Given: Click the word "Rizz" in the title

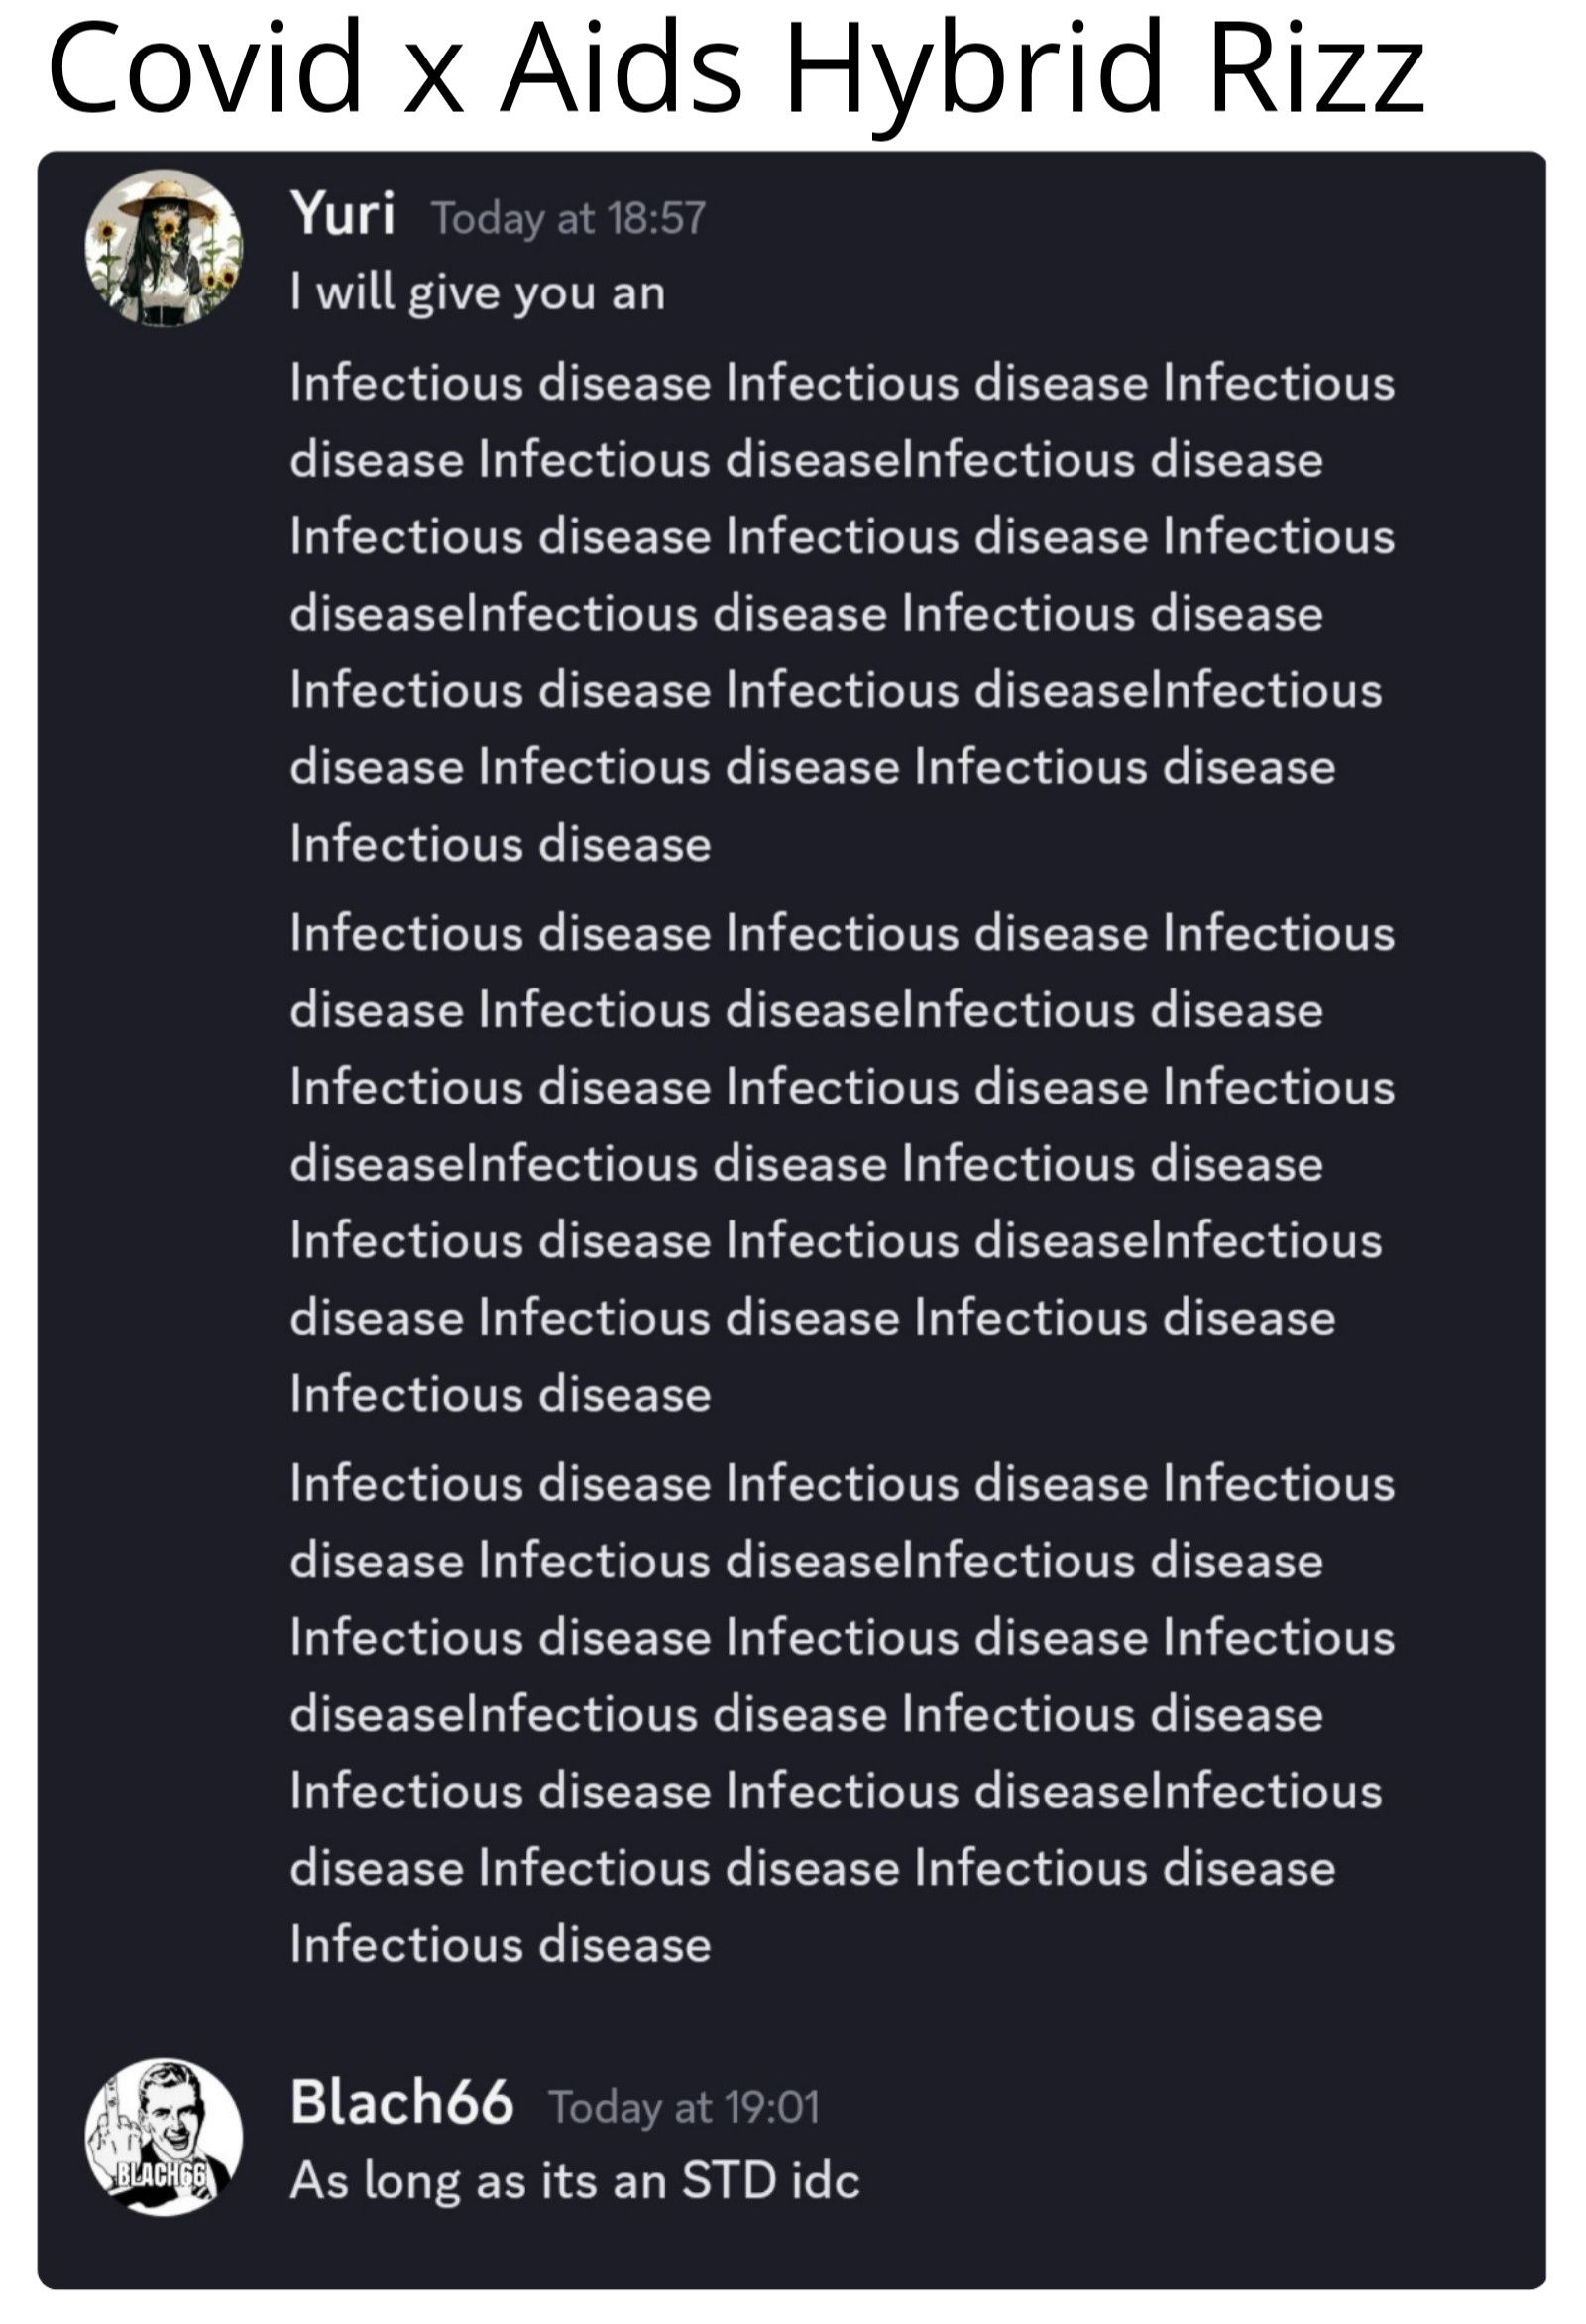Looking at the screenshot, I should coord(1315,68).
